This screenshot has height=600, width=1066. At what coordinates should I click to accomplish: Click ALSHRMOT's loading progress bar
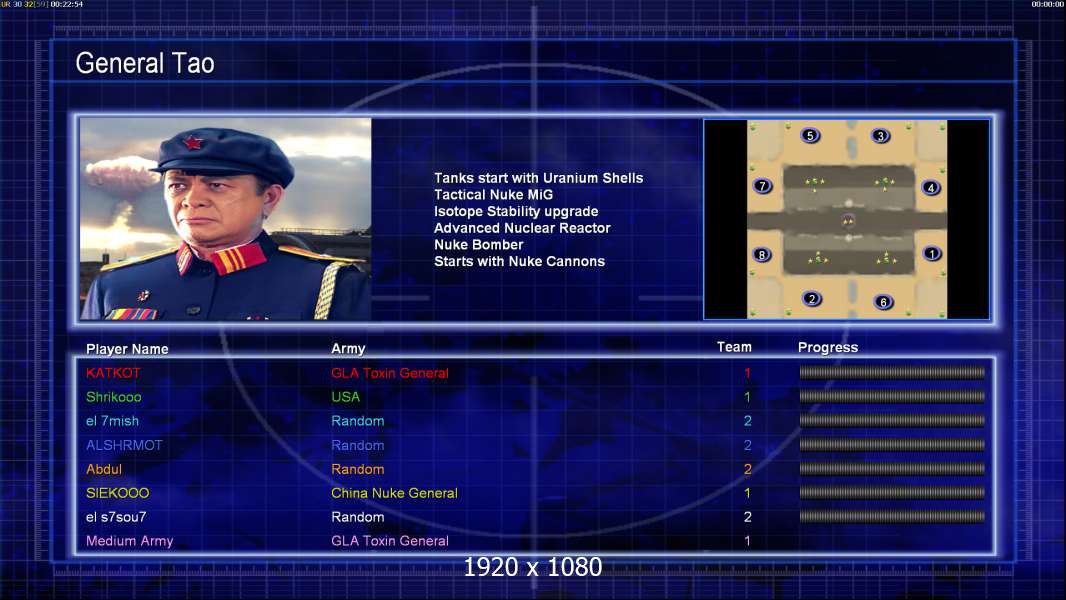[x=892, y=445]
